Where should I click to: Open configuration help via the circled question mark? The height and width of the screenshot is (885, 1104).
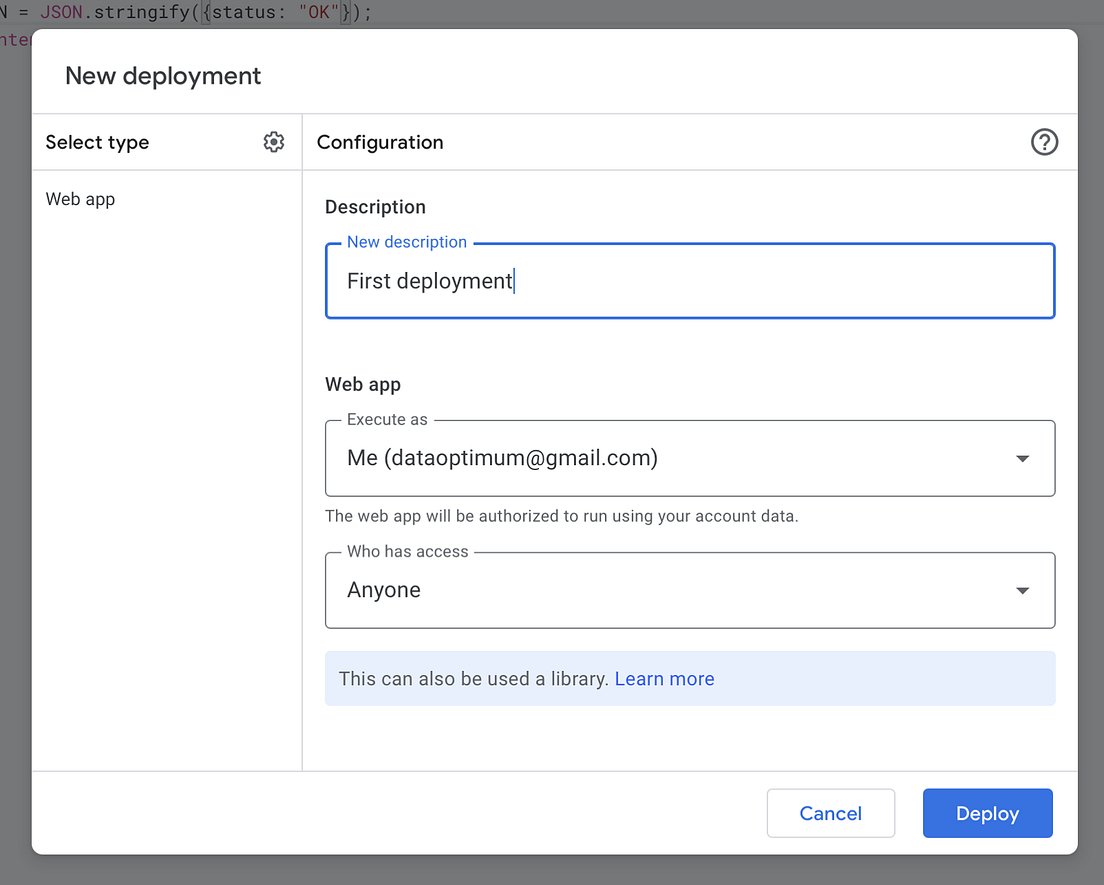1044,142
